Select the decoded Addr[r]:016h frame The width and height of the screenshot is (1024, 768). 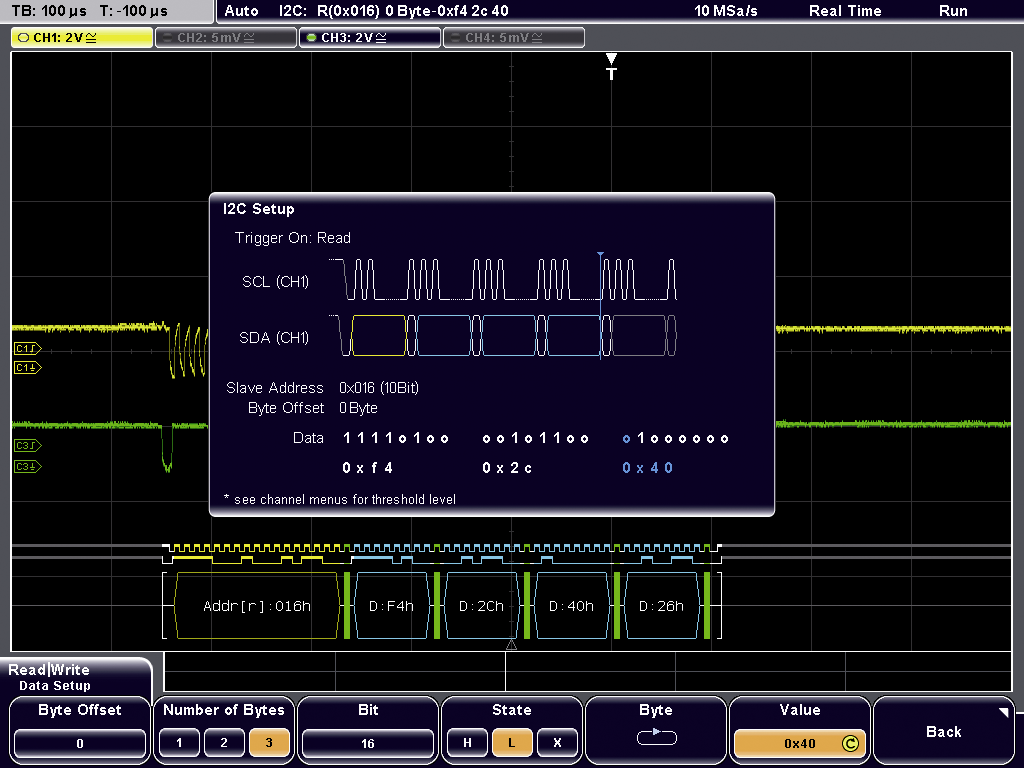(256, 606)
